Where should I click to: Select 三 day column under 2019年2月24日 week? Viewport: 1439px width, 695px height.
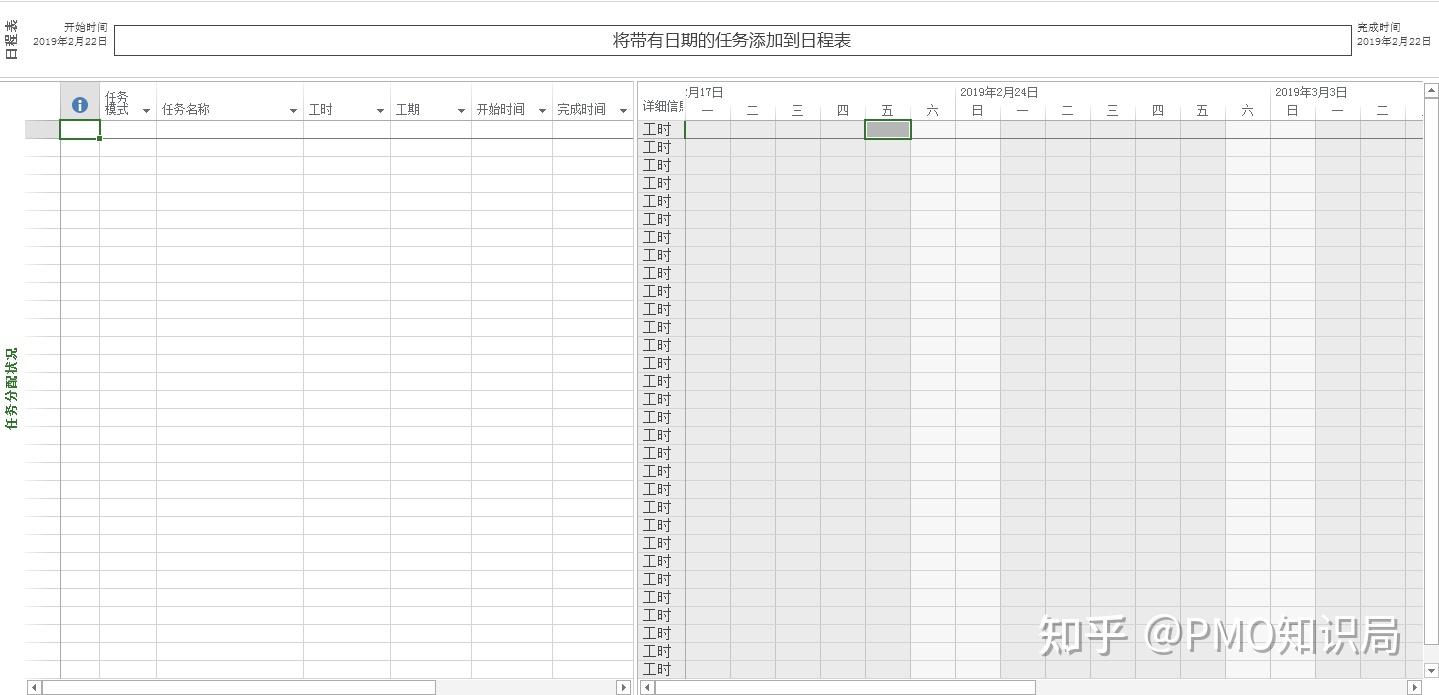1112,111
